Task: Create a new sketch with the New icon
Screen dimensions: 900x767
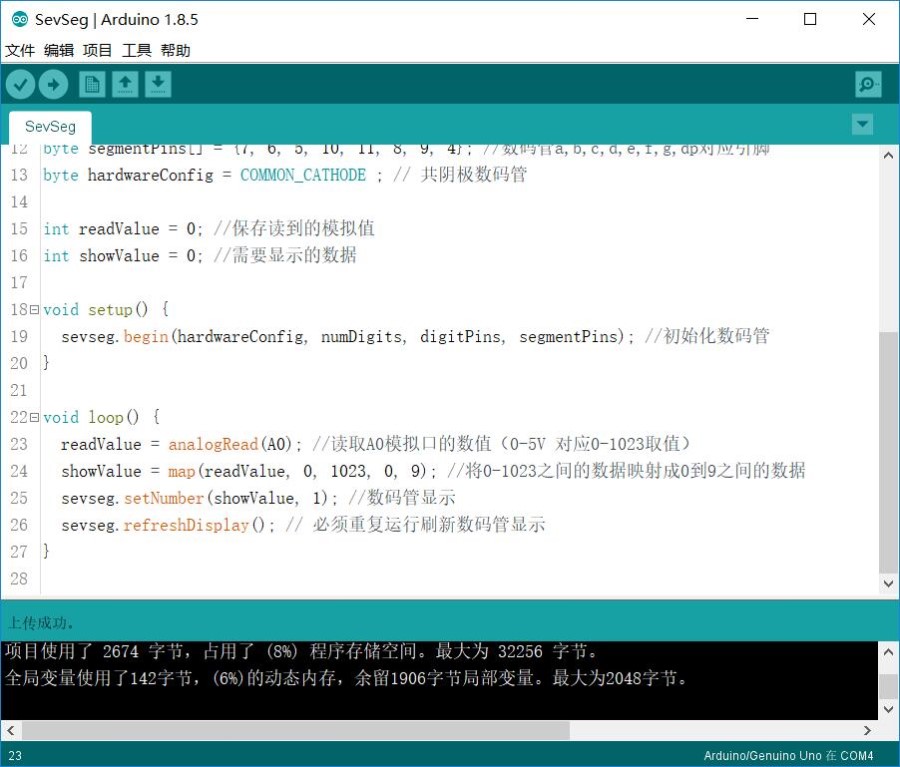Action: tap(90, 84)
